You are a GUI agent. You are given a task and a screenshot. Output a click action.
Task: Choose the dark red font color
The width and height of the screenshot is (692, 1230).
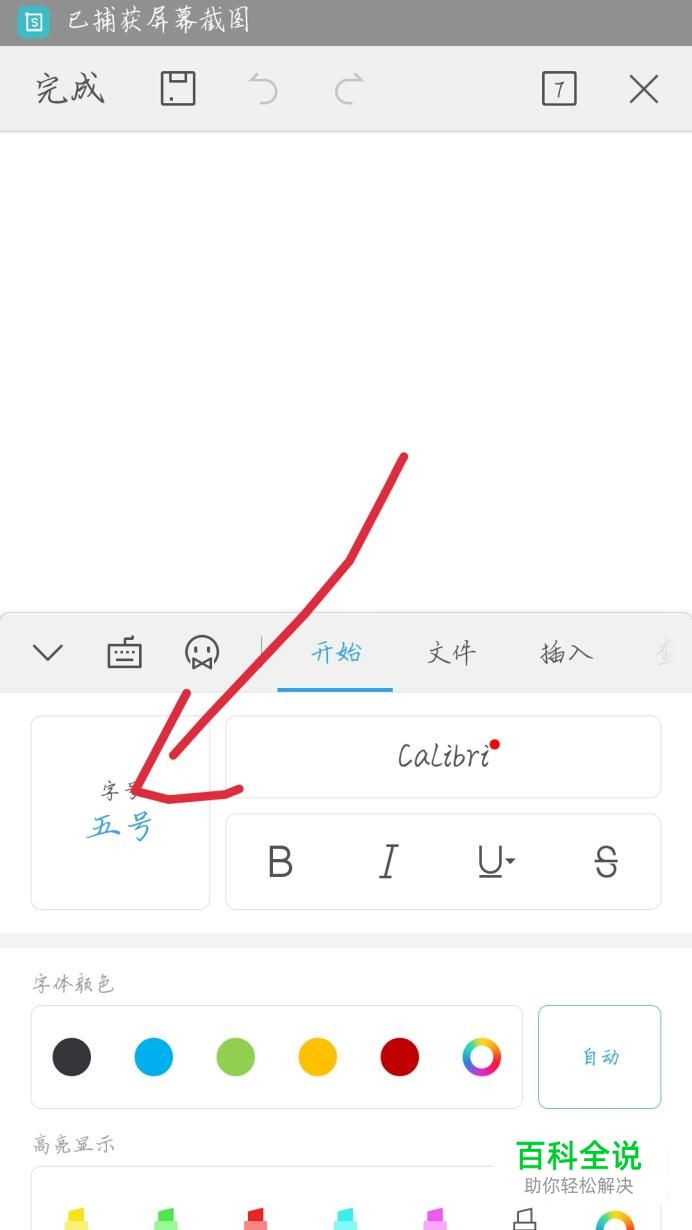(399, 1057)
